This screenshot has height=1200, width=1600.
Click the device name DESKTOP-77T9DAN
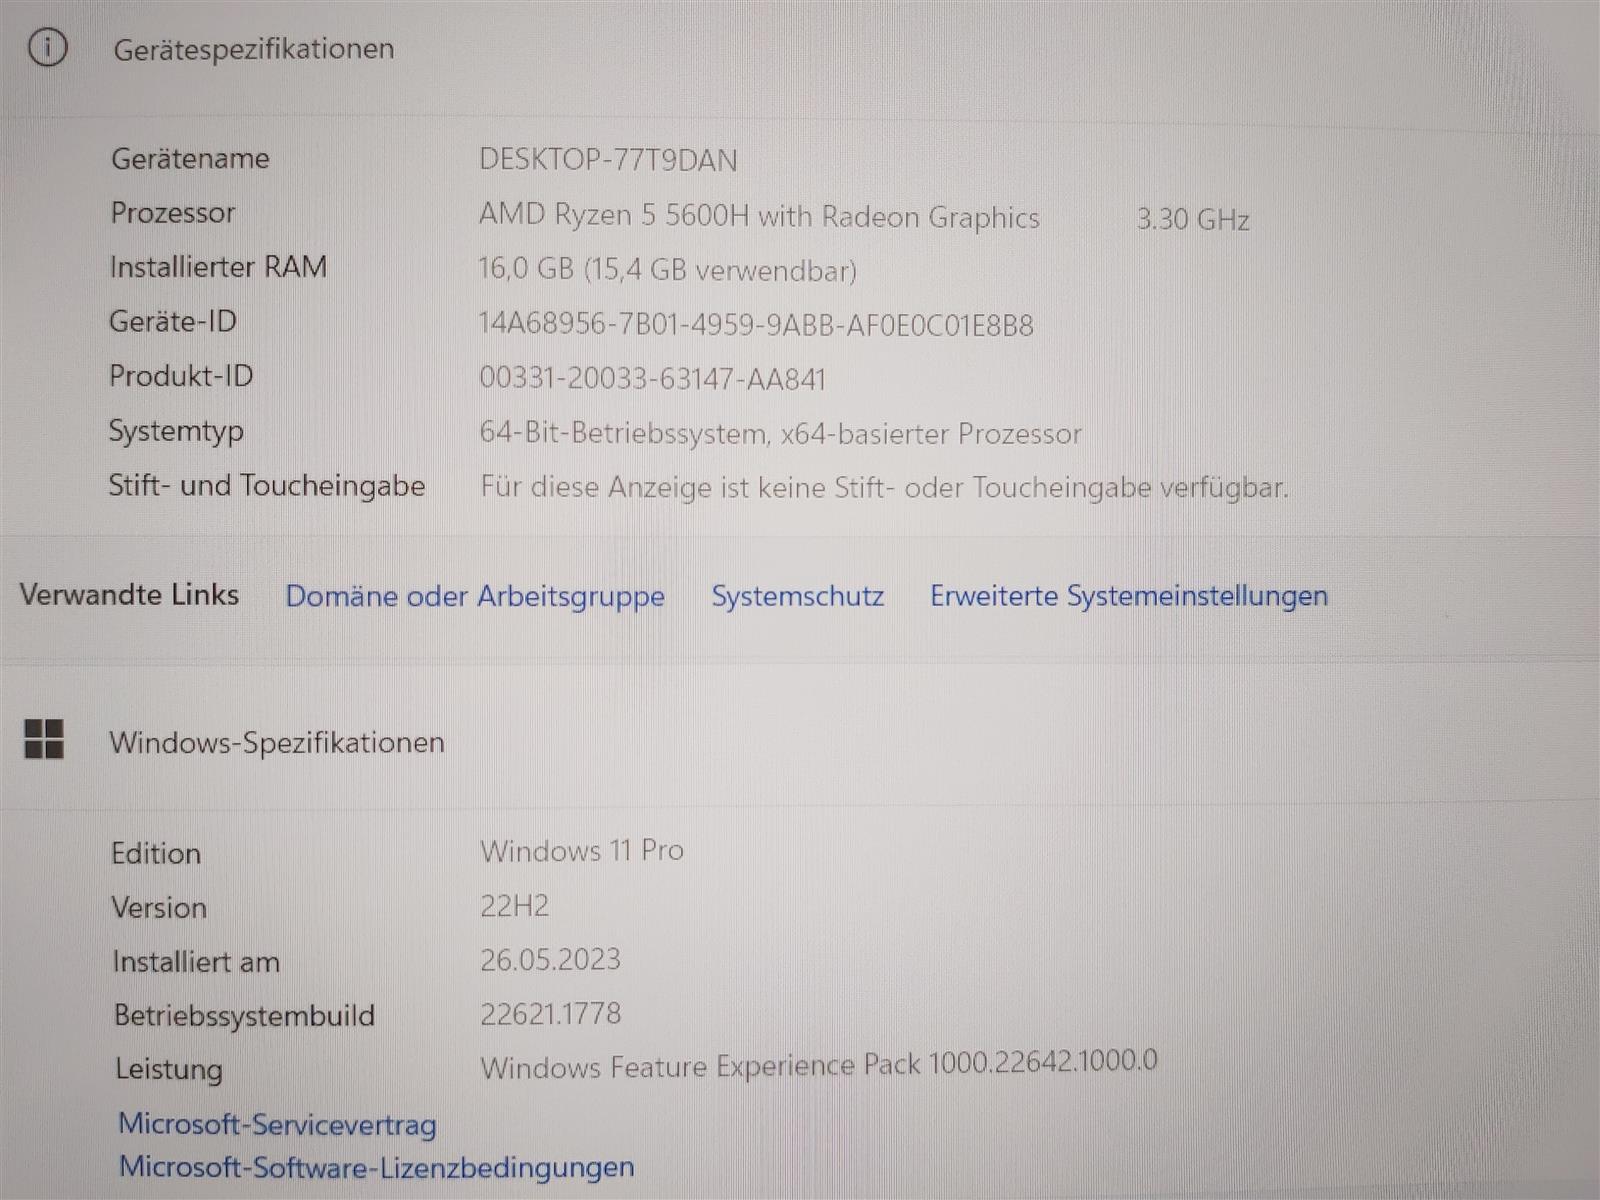coord(608,160)
